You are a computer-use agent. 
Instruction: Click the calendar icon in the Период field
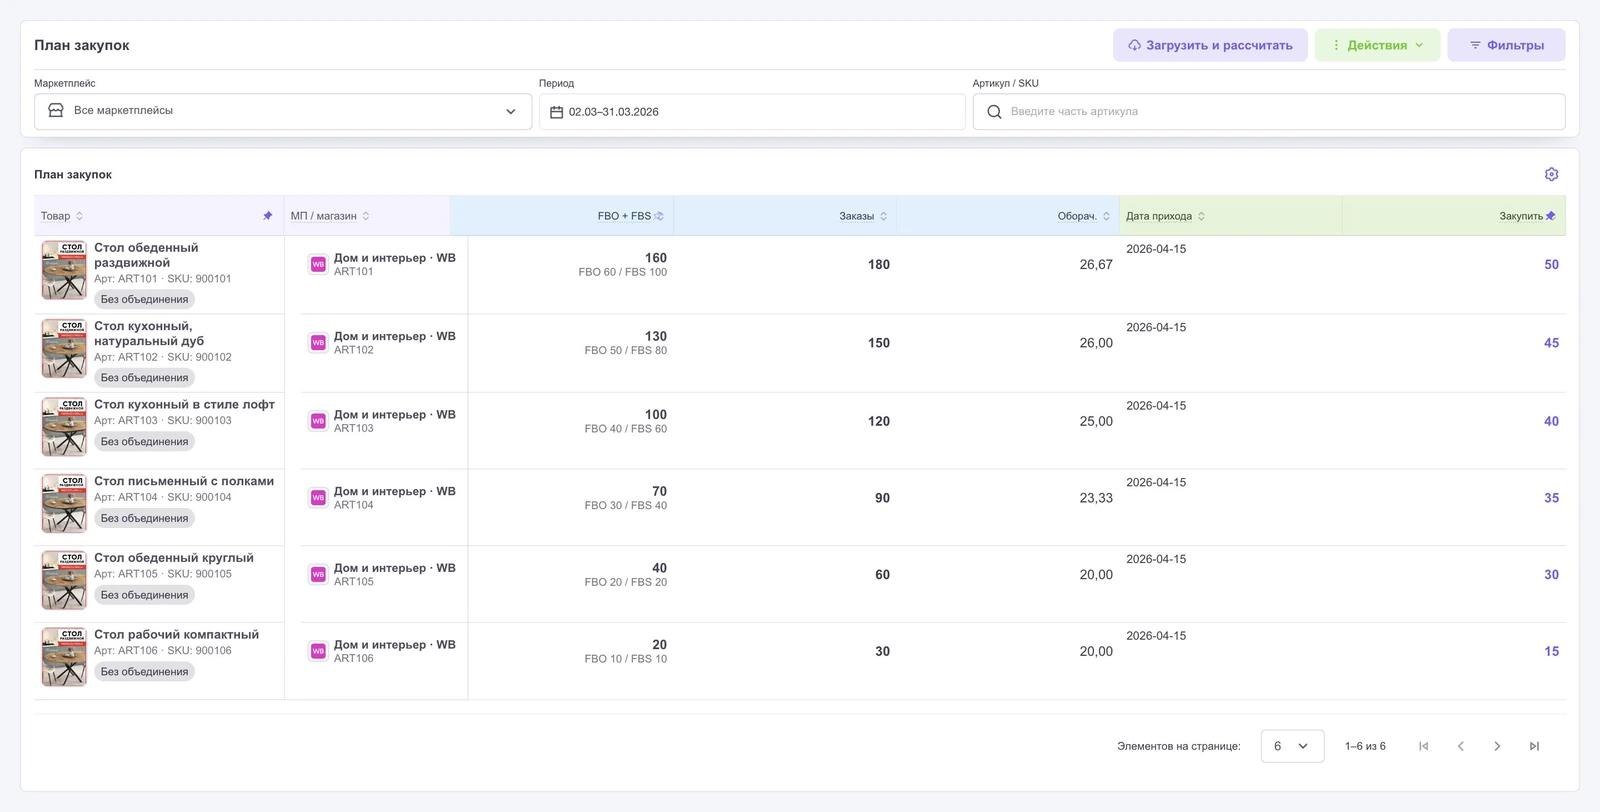pos(557,112)
